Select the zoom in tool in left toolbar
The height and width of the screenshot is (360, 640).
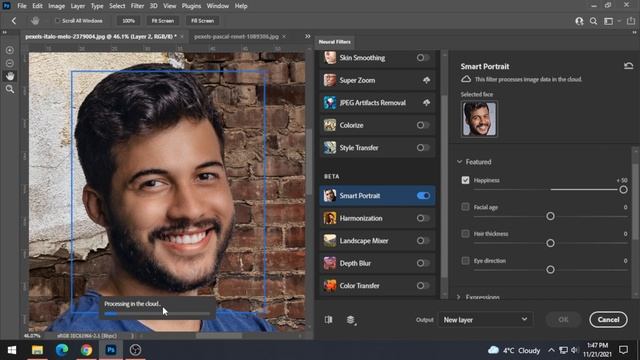pos(10,50)
